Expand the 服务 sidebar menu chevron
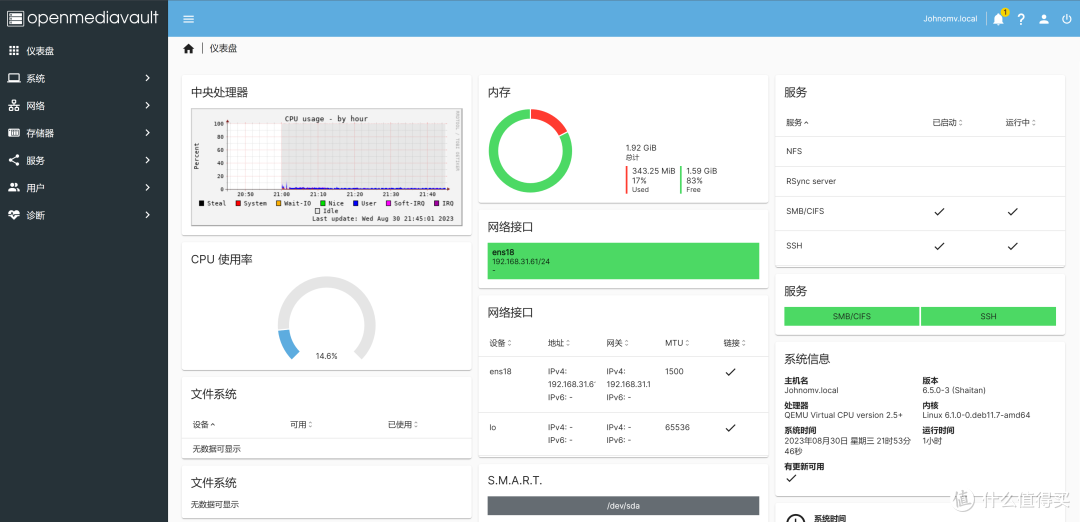This screenshot has height=522, width=1080. (x=147, y=160)
